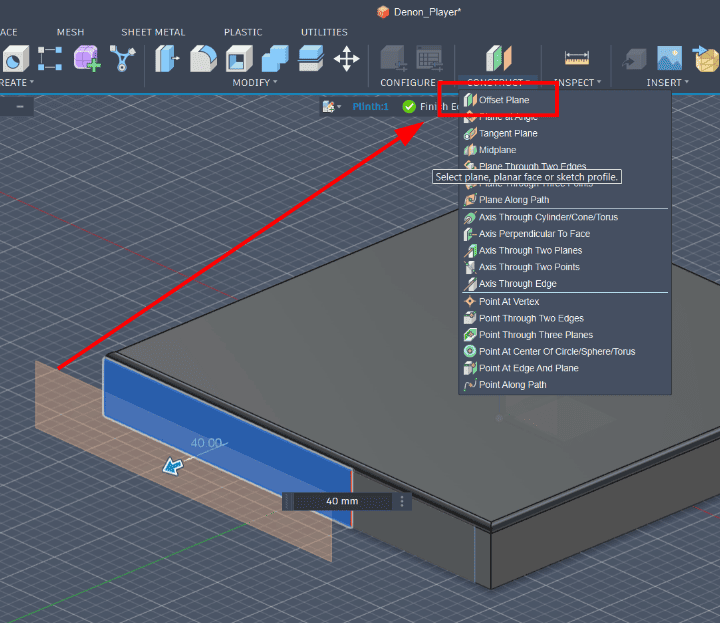The width and height of the screenshot is (720, 623).
Task: Switch to UTILITIES tab
Action: coord(324,32)
